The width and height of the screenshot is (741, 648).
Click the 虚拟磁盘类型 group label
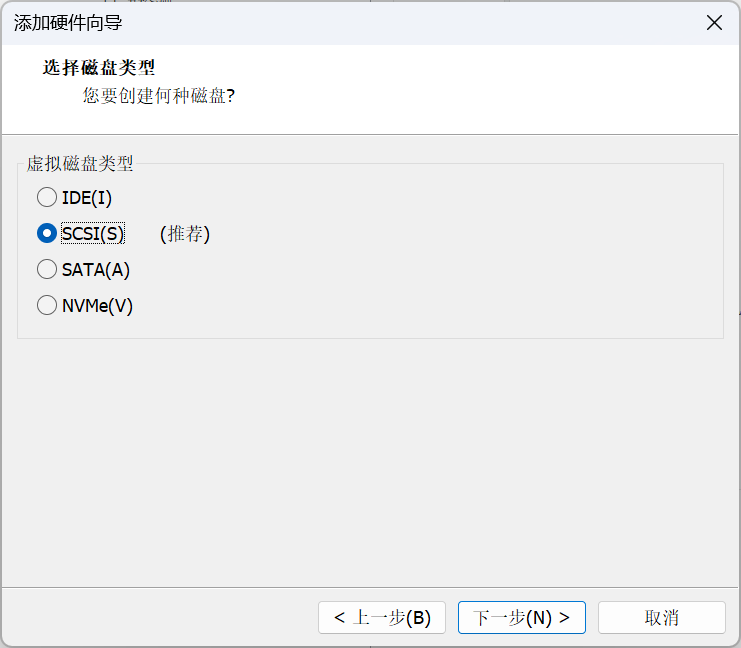[80, 164]
